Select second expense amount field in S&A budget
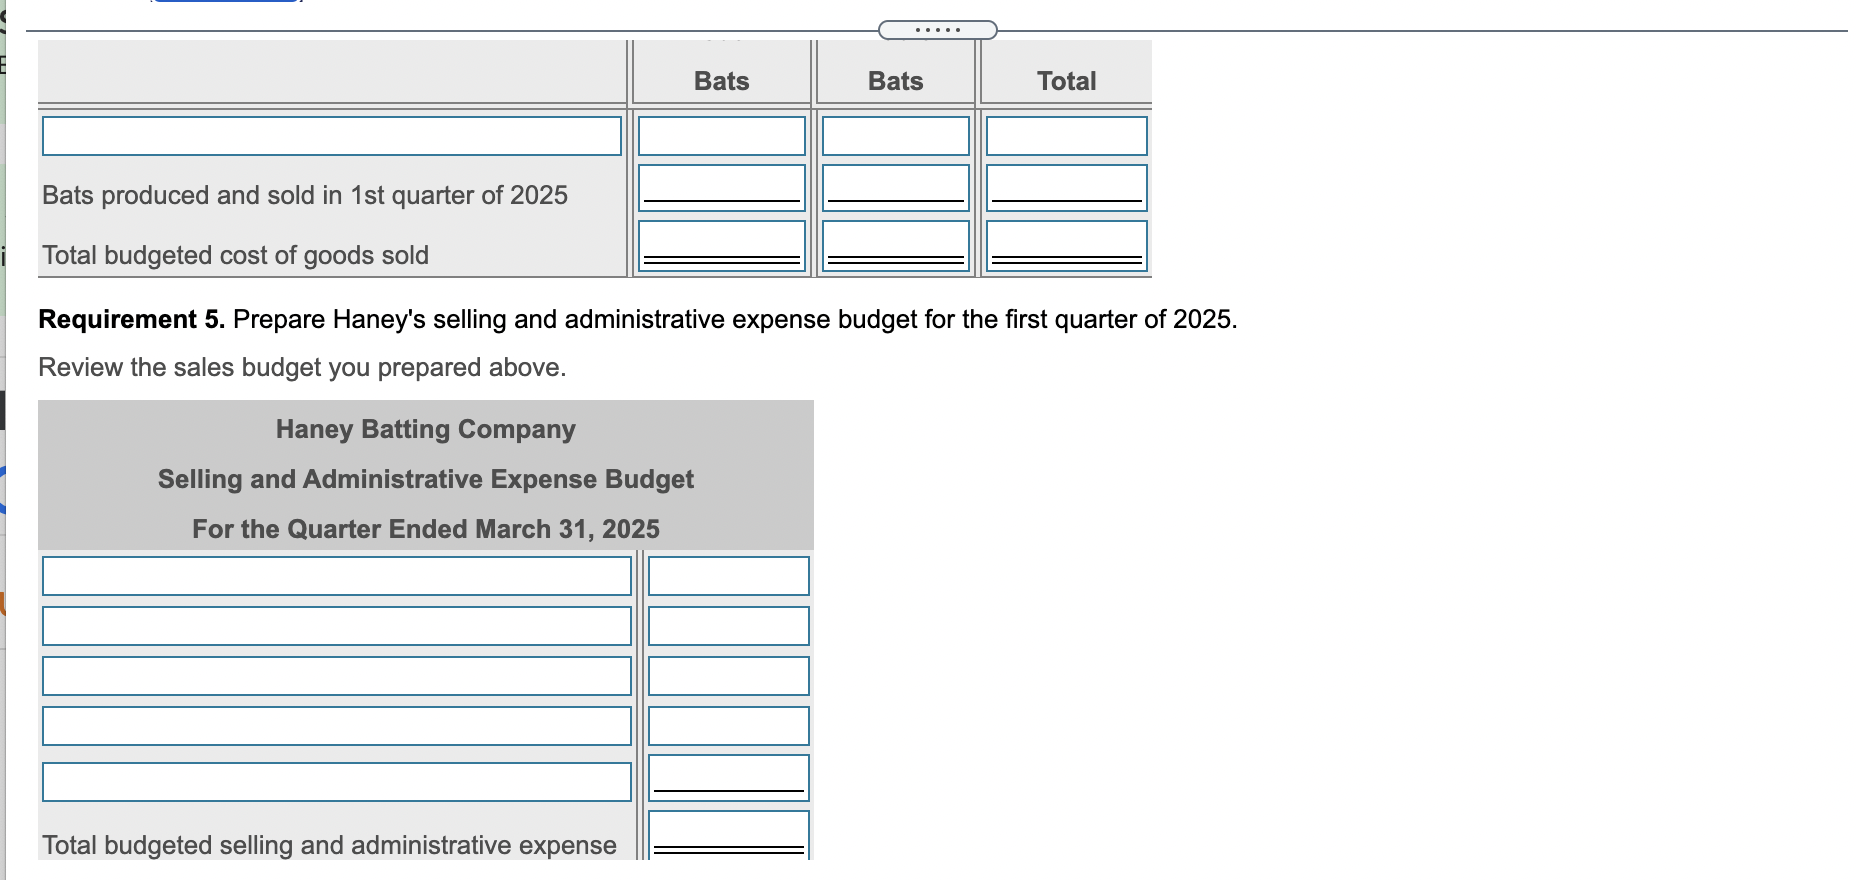 [x=729, y=626]
